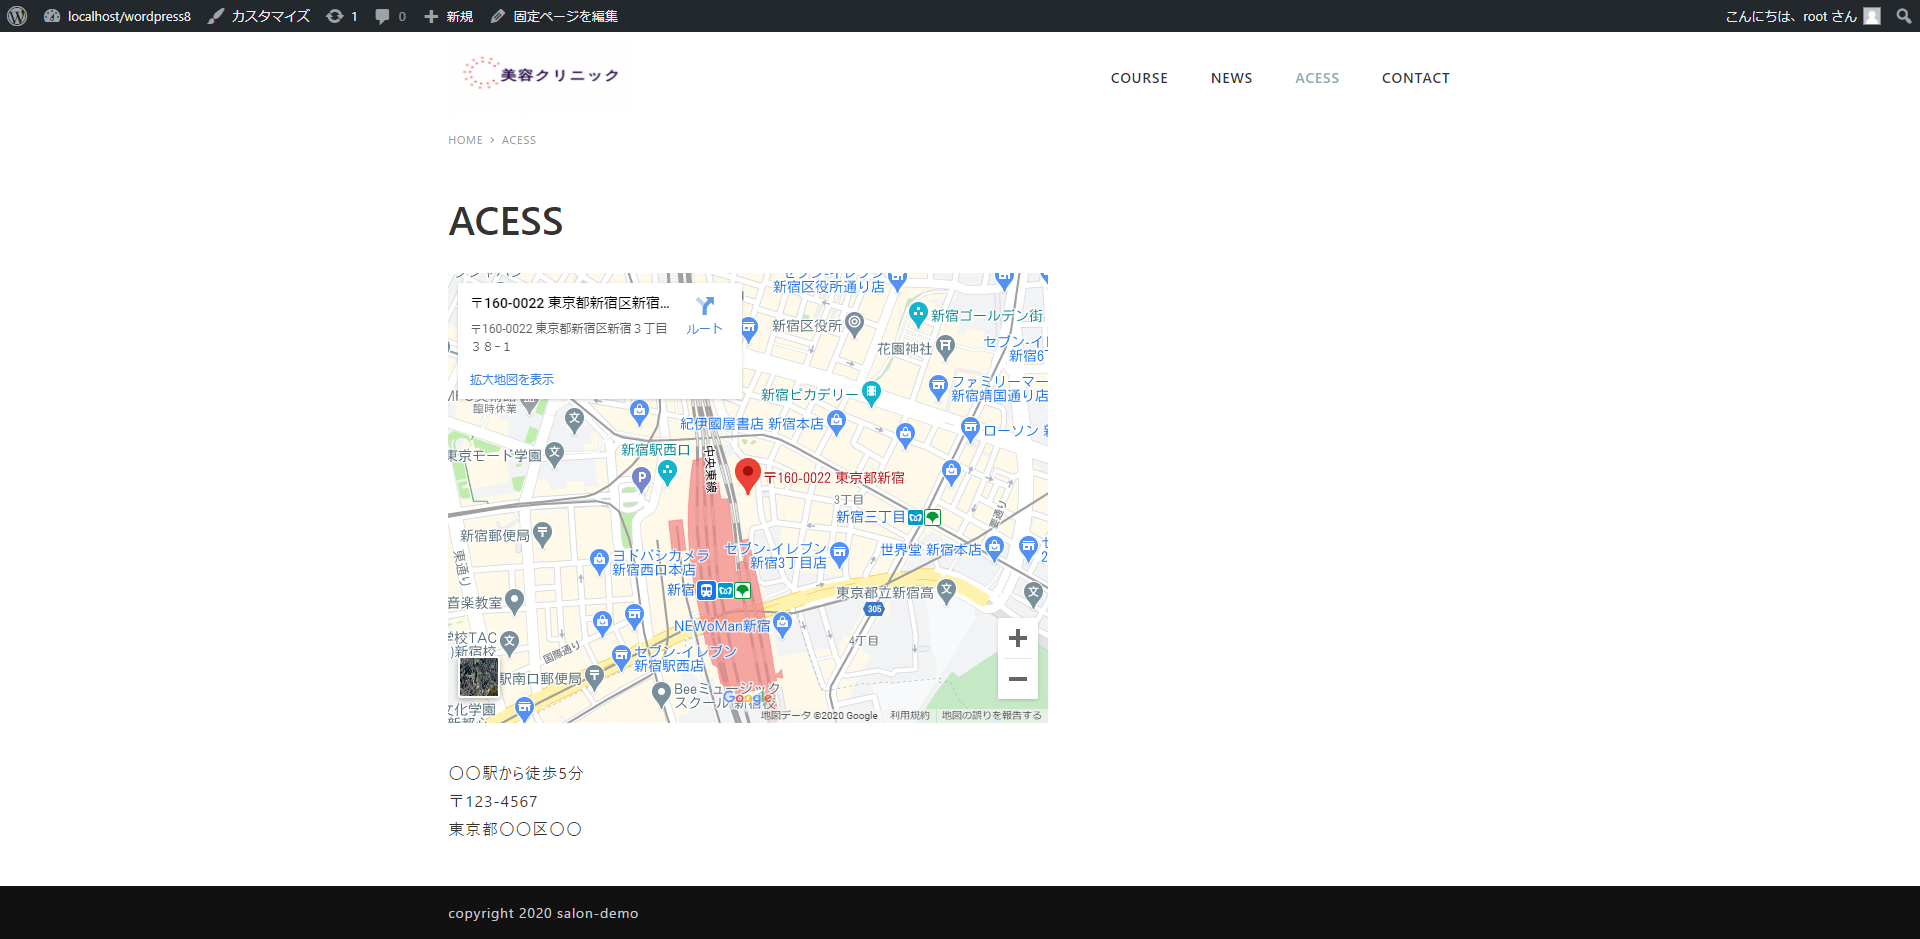Expand the root user account menu
The height and width of the screenshot is (939, 1920).
point(1802,16)
